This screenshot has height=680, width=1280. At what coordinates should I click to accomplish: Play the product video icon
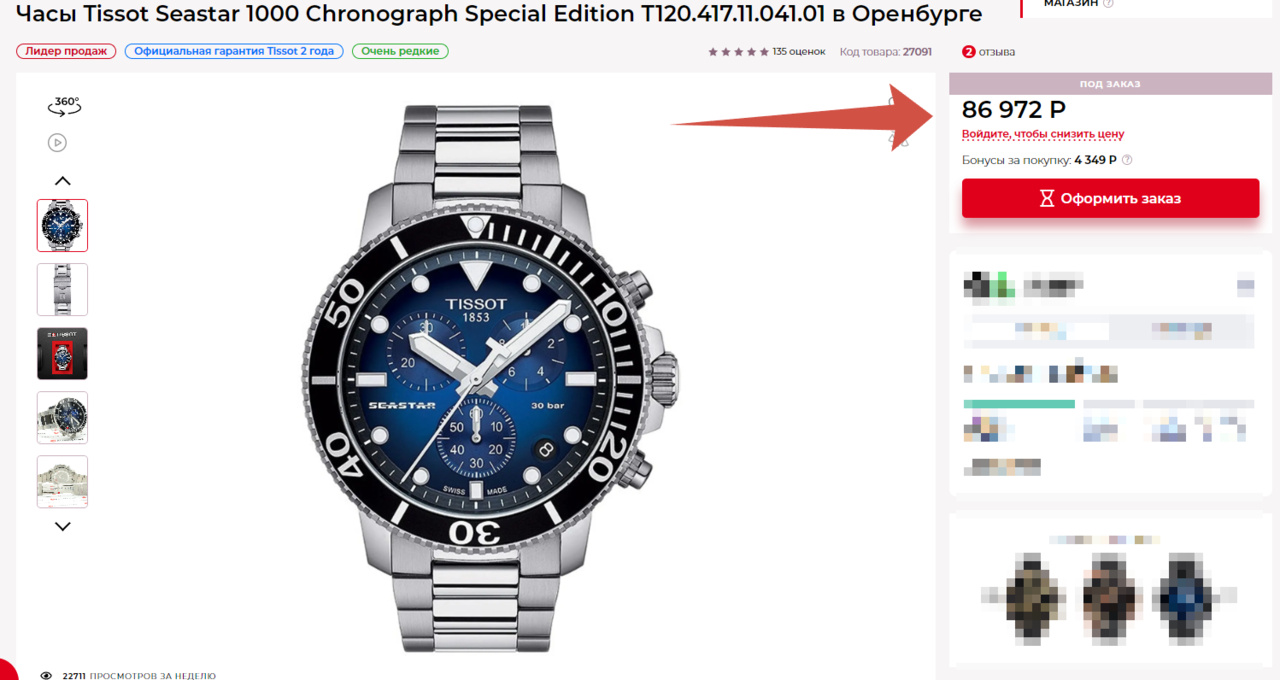click(x=57, y=143)
